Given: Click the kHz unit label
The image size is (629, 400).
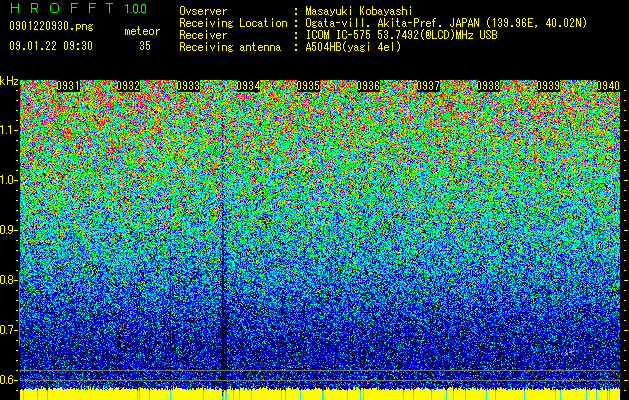Looking at the screenshot, I should pyautogui.click(x=9, y=81).
